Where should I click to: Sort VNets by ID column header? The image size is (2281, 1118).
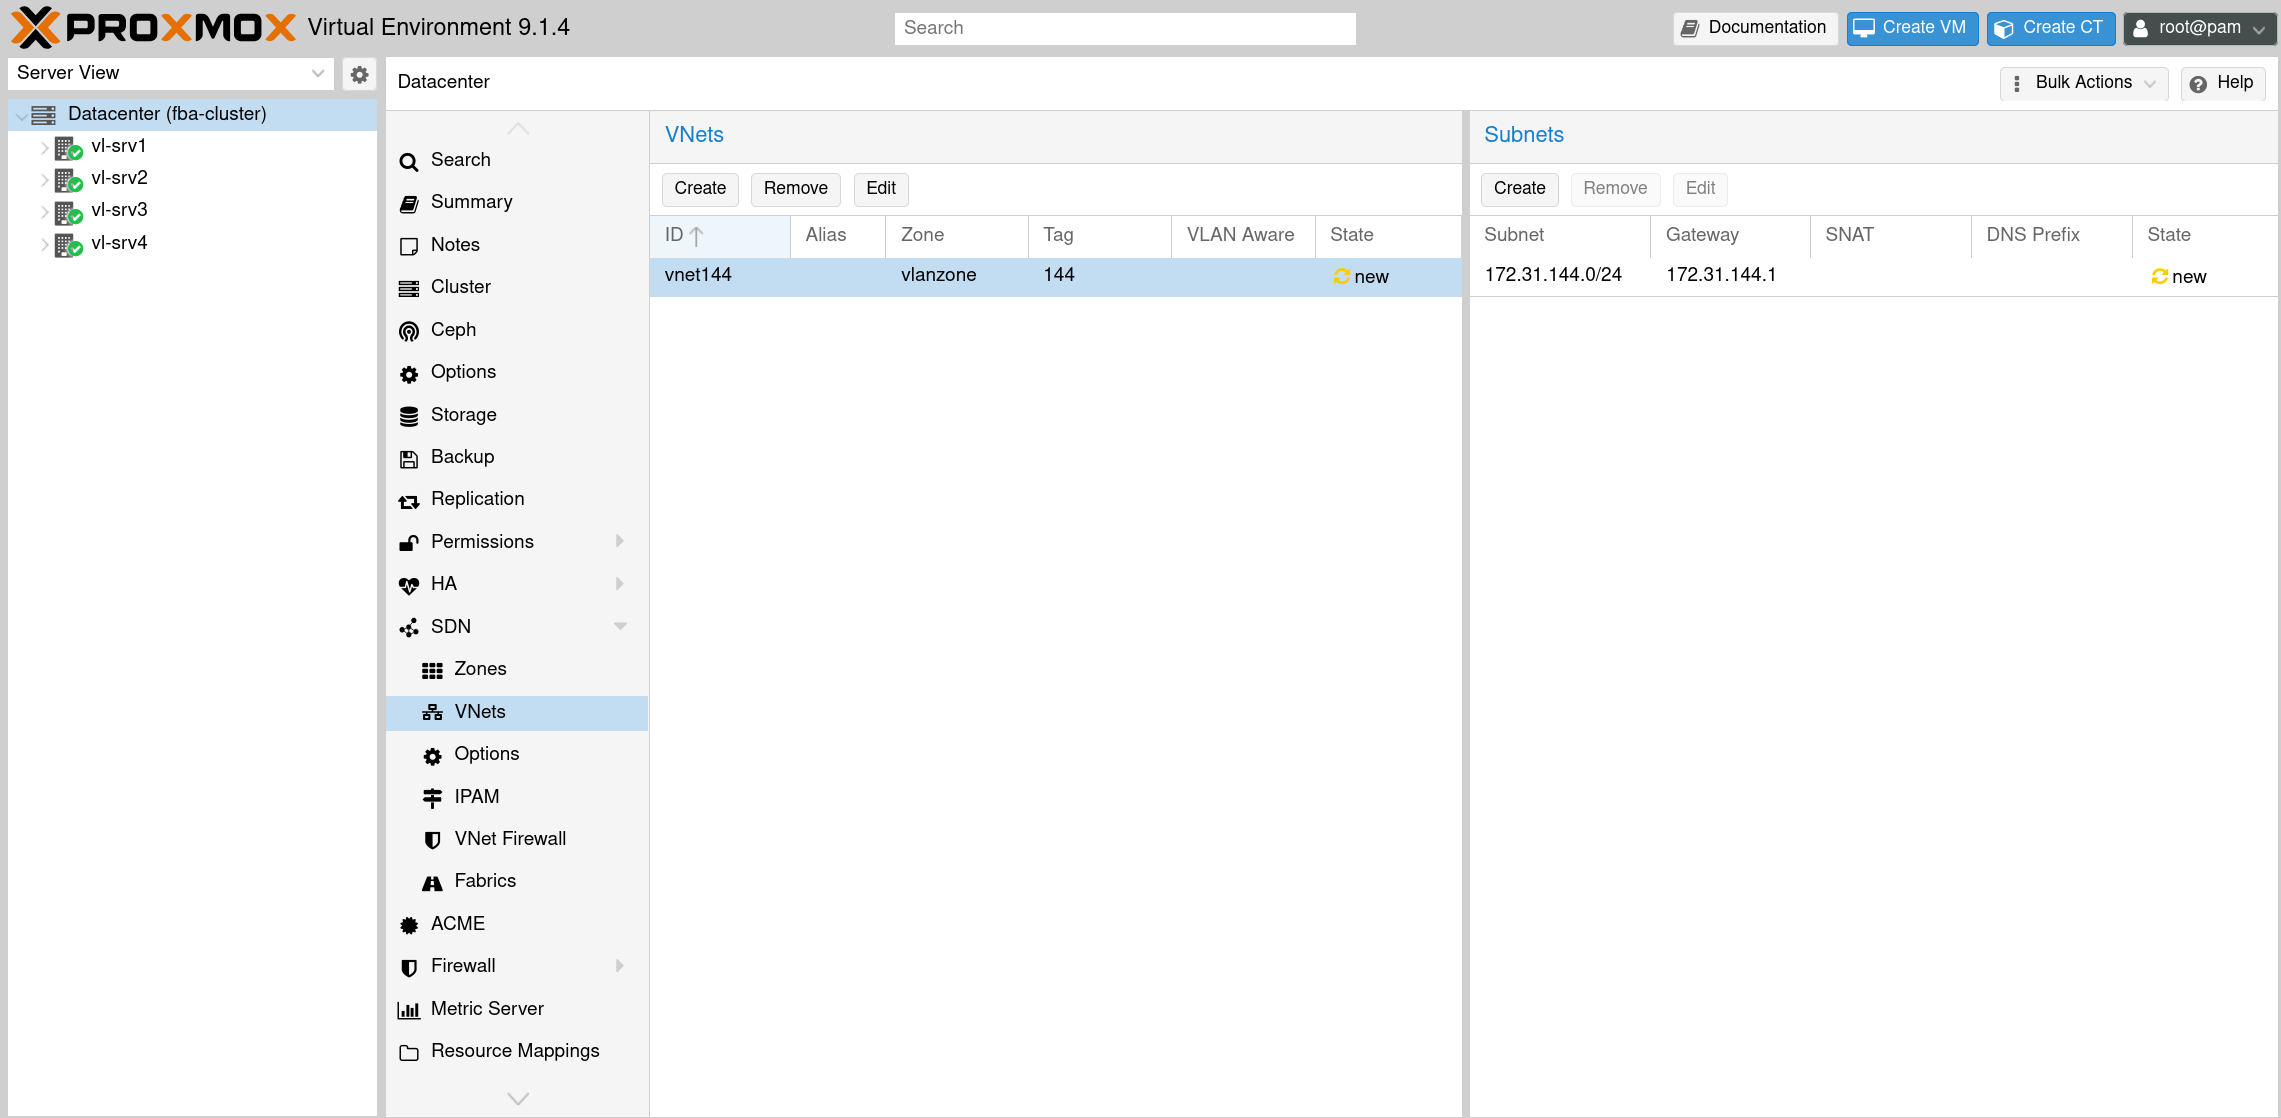[x=719, y=236]
